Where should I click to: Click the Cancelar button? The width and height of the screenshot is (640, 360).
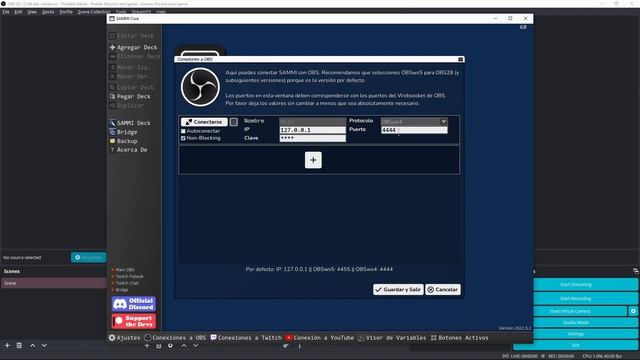443,289
